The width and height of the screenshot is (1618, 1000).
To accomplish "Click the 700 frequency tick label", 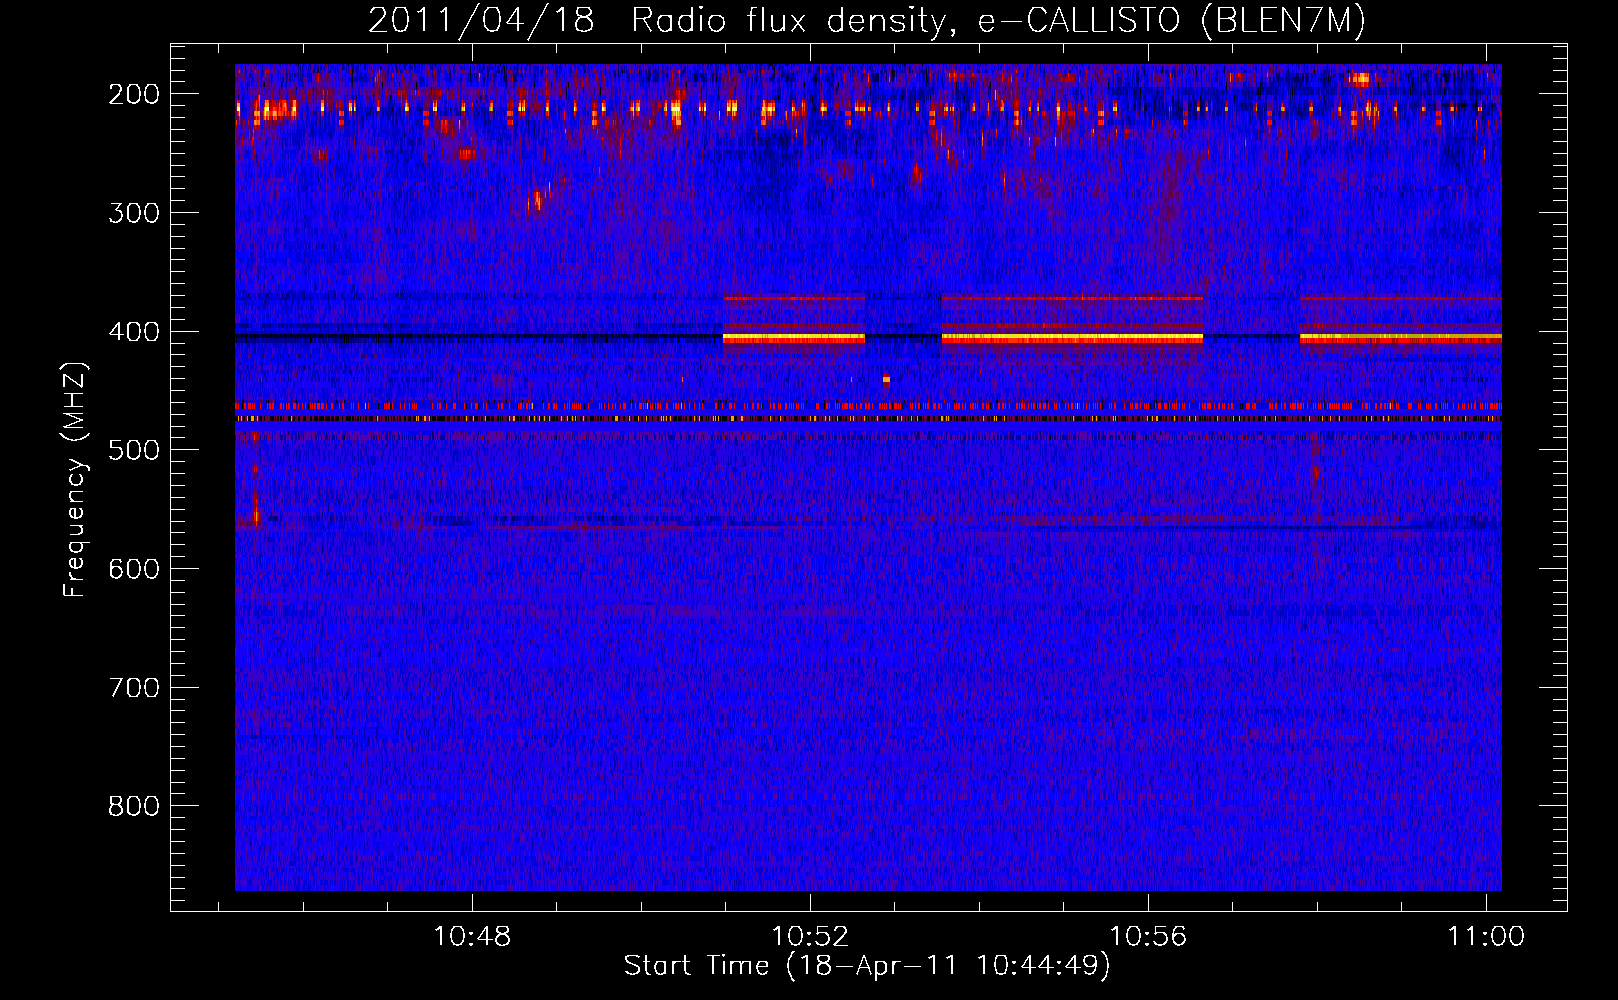I will (134, 688).
